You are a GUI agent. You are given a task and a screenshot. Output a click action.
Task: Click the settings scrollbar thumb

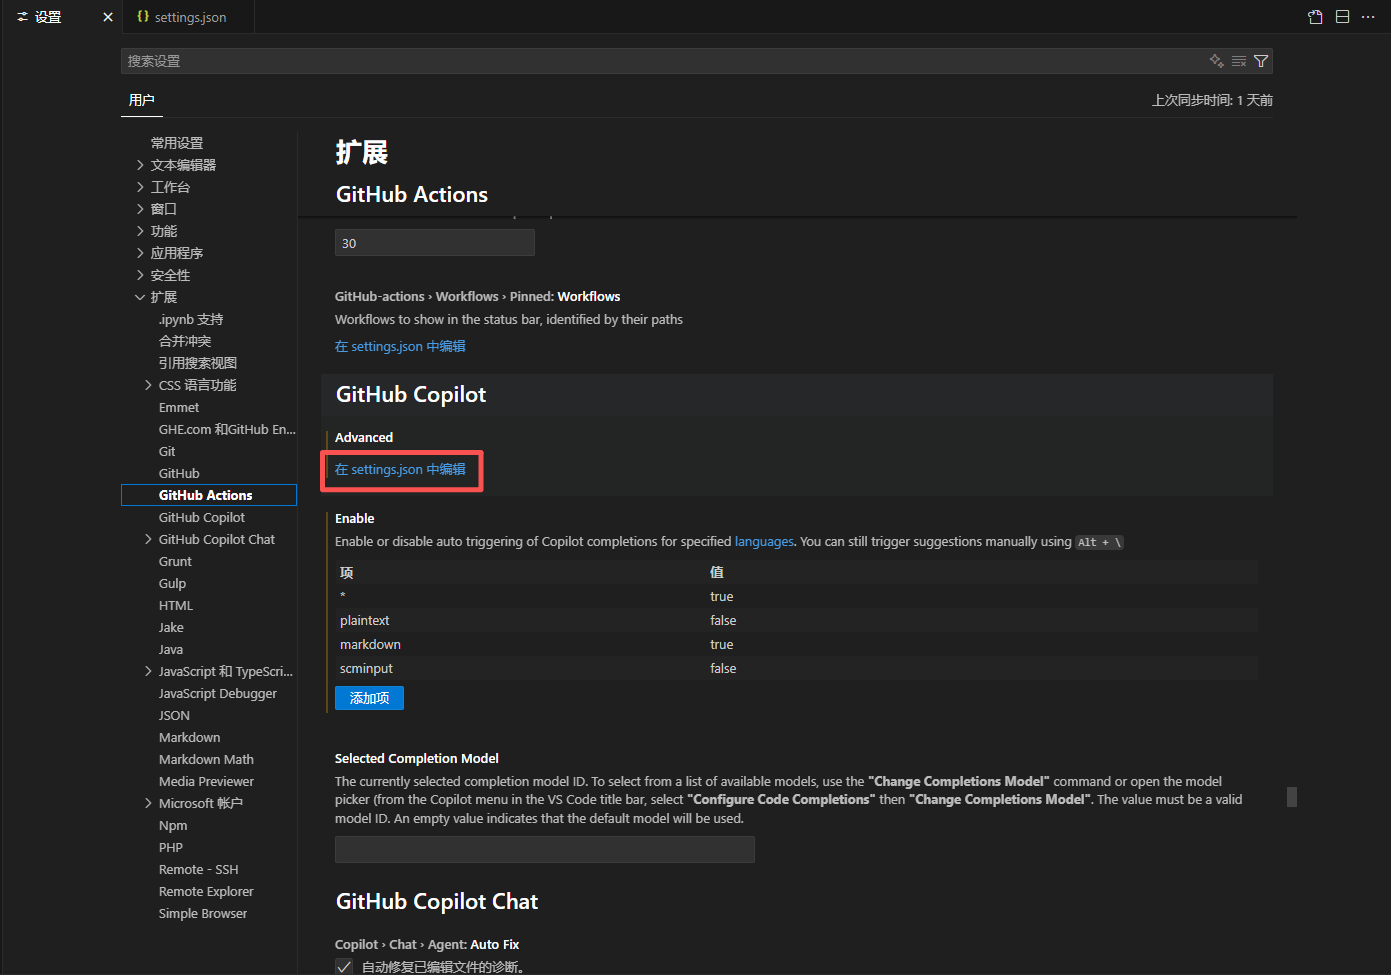click(1292, 797)
